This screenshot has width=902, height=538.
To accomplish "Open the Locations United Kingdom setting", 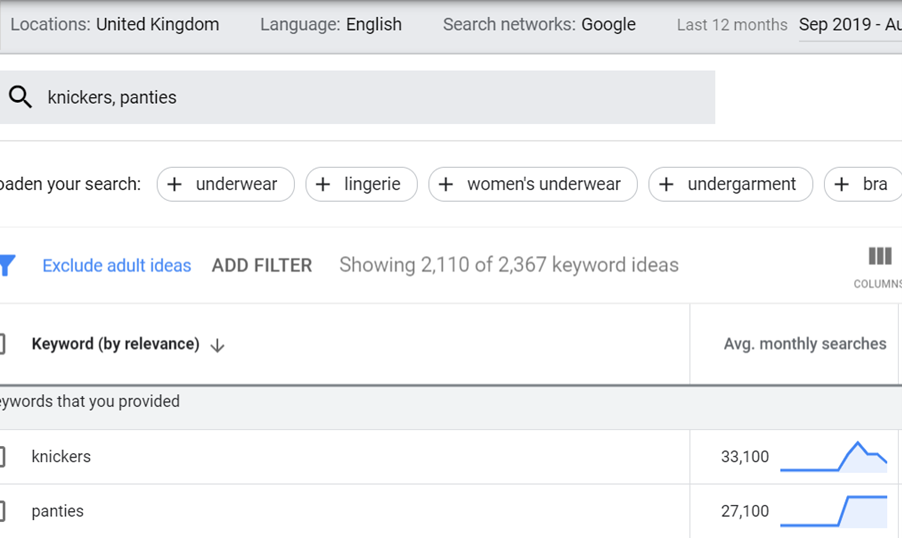I will pos(114,24).
